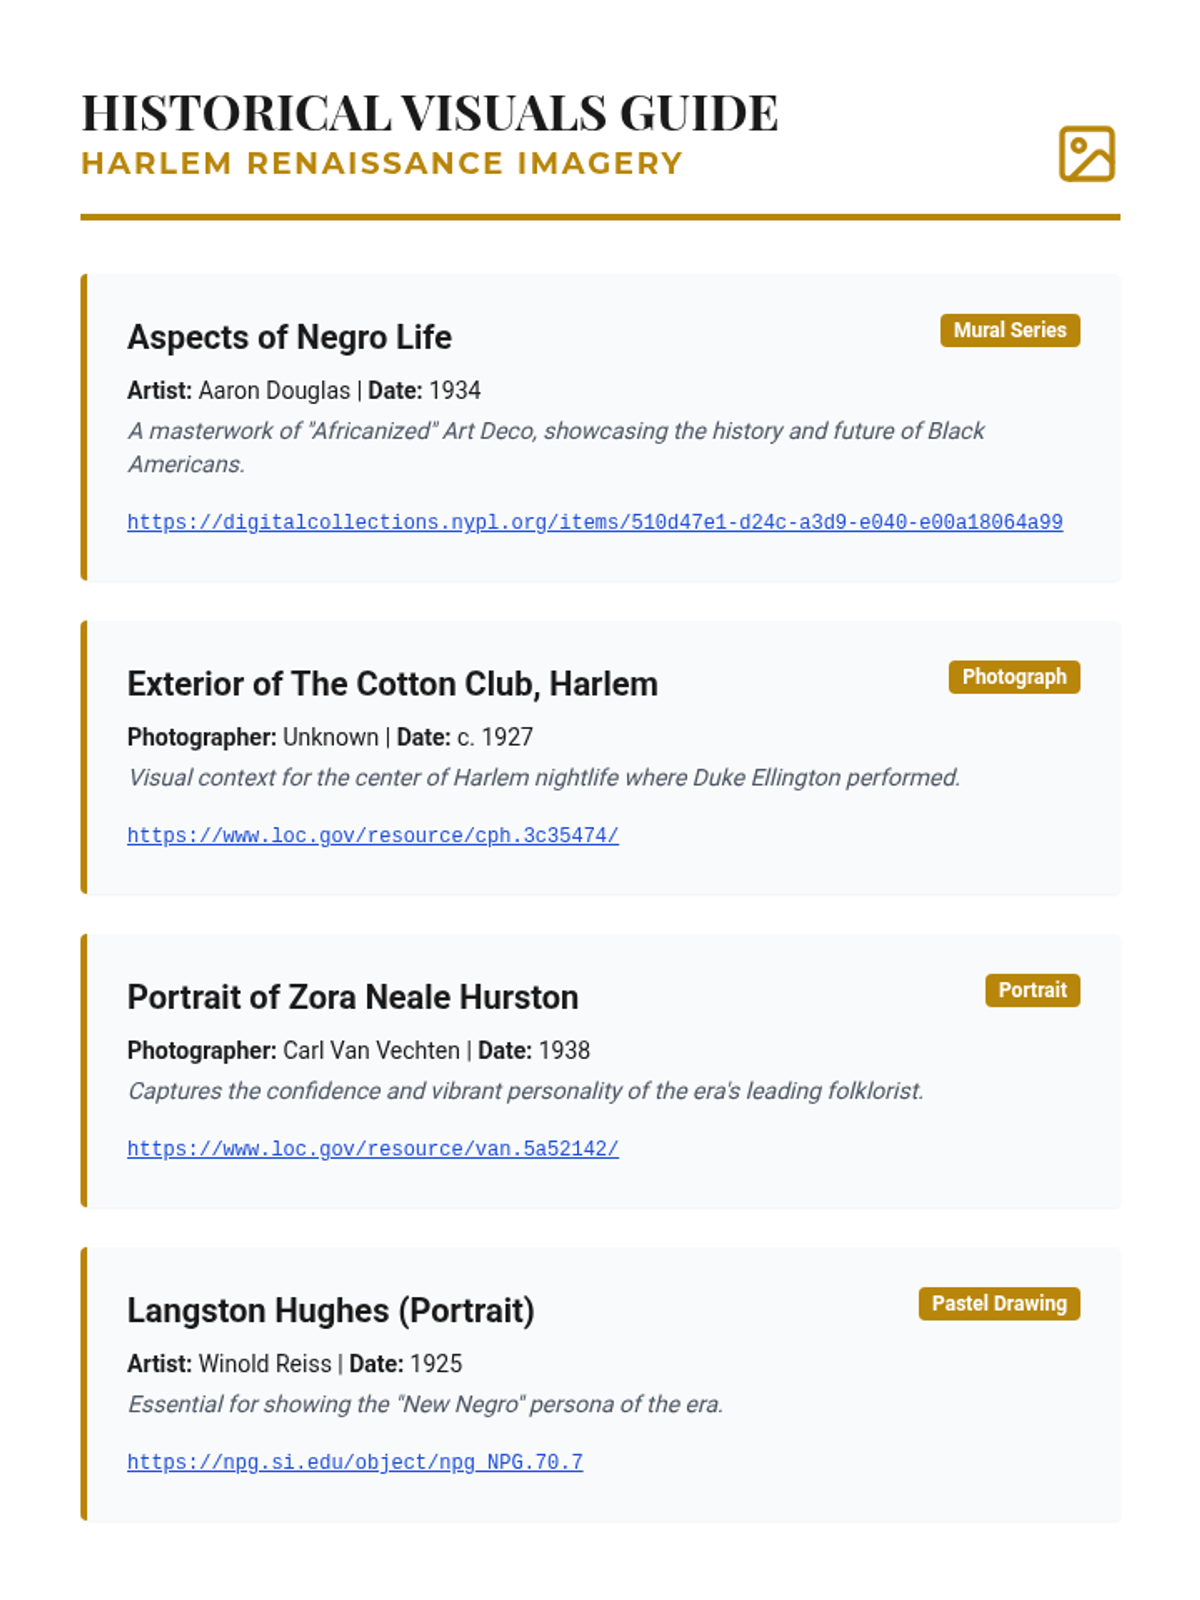Viewport: 1200px width, 1600px height.
Task: Click the Harlem Renaissance Imagery subtitle
Action: (381, 163)
